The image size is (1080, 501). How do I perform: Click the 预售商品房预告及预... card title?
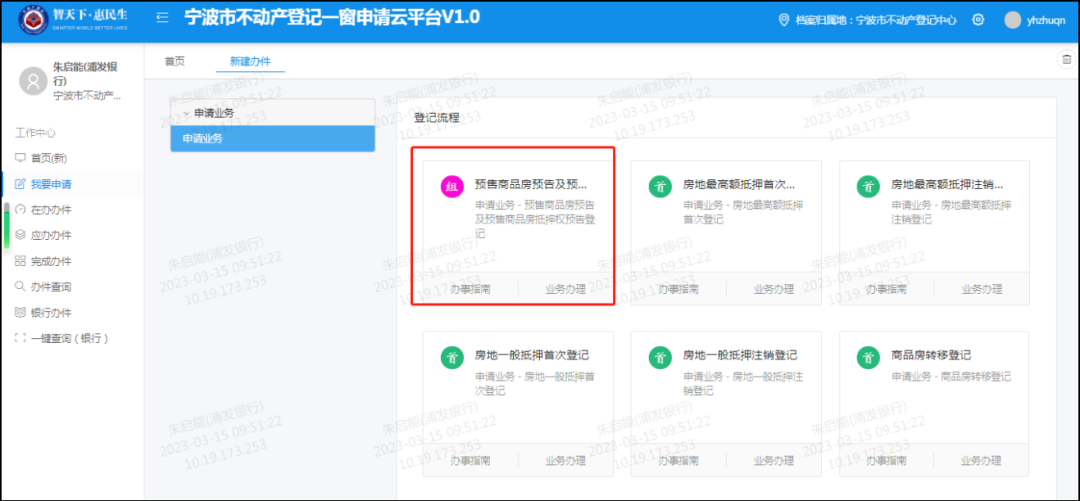(531, 185)
